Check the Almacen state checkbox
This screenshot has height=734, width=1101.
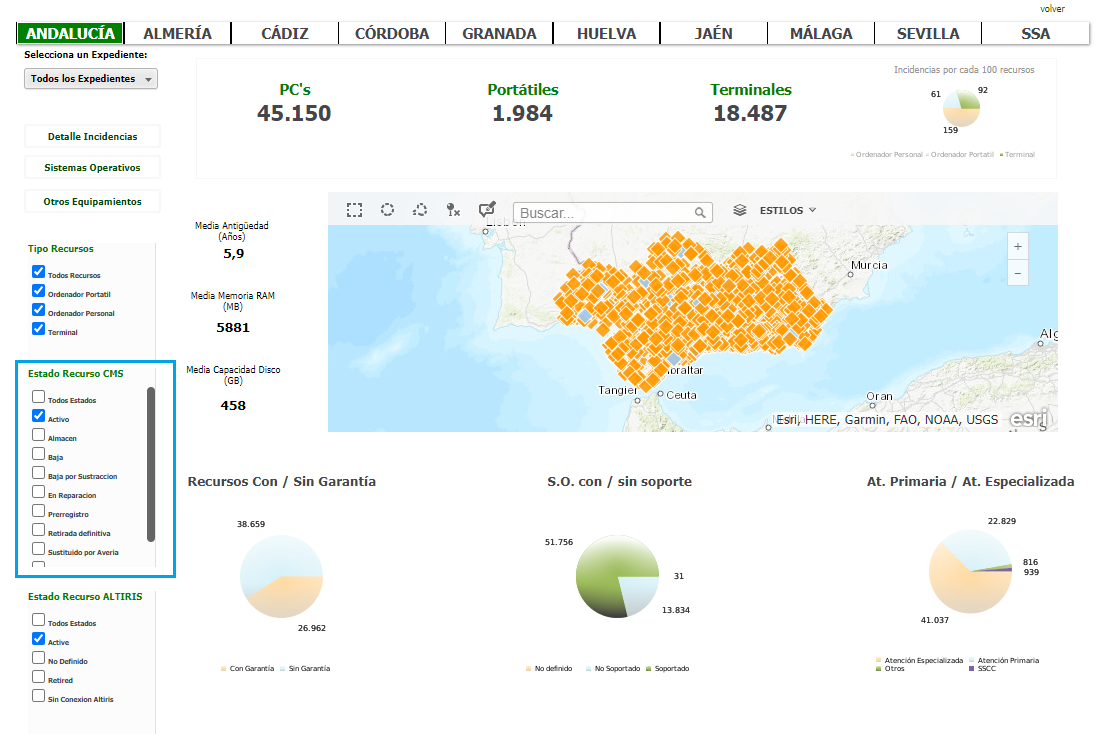39,435
